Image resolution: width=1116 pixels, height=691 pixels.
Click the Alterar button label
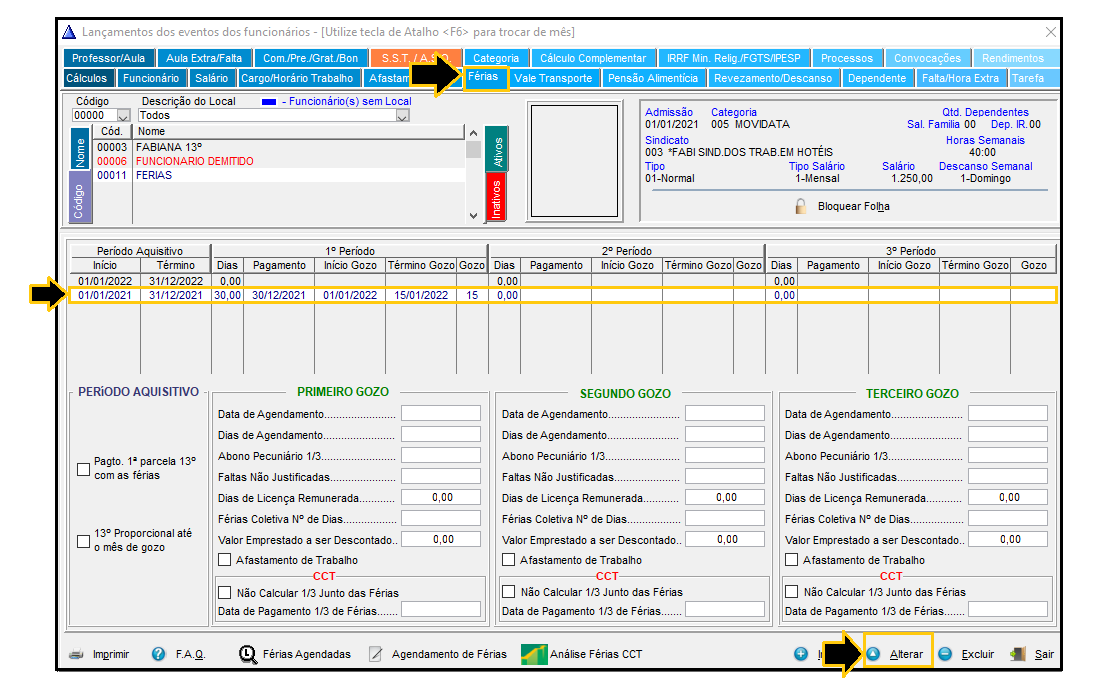coord(906,654)
